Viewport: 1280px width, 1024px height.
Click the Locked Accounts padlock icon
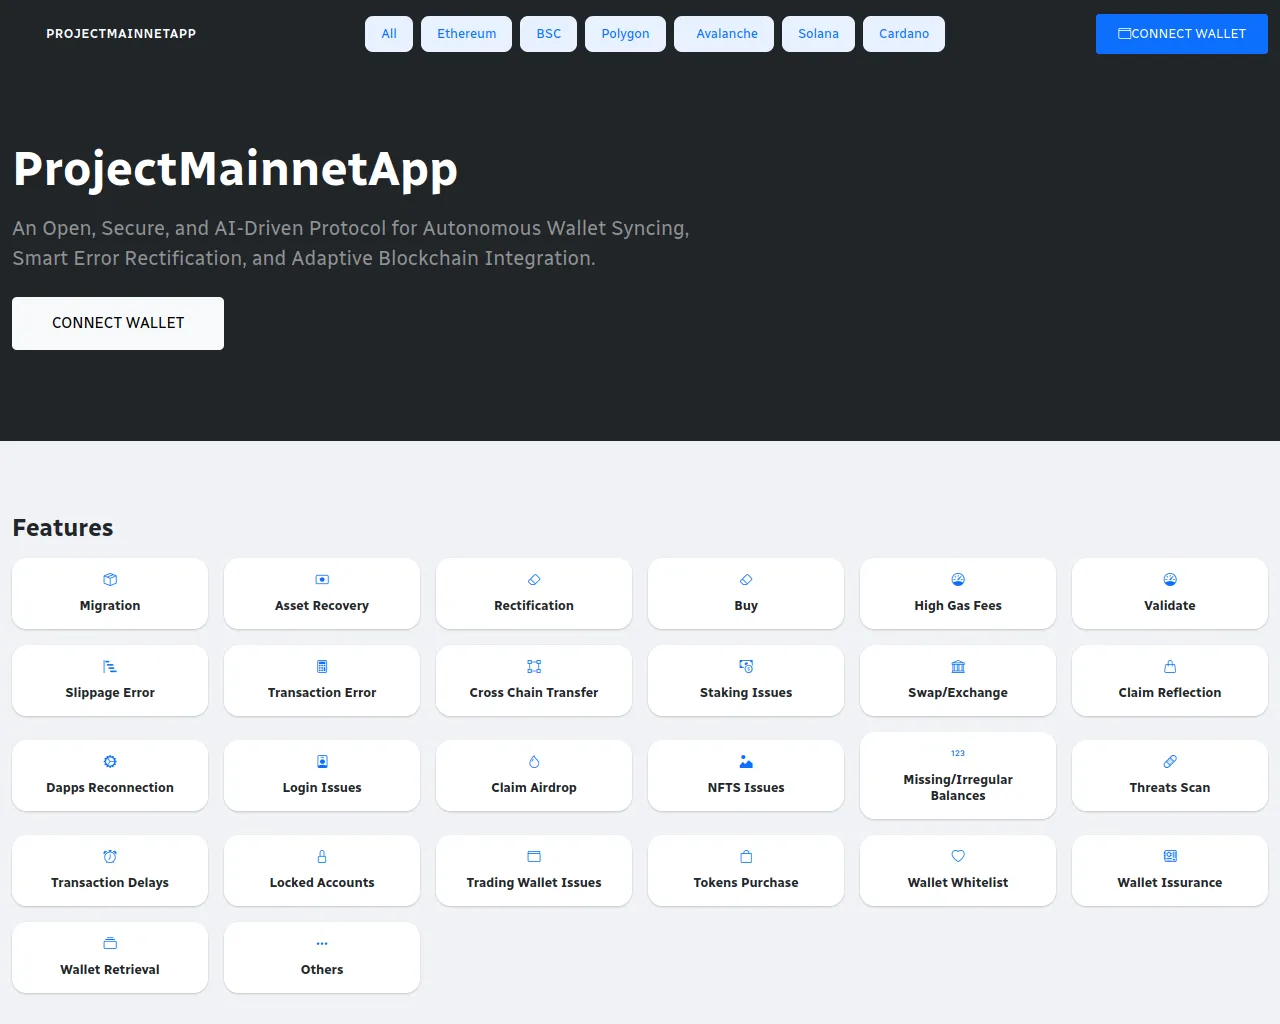[x=322, y=857]
